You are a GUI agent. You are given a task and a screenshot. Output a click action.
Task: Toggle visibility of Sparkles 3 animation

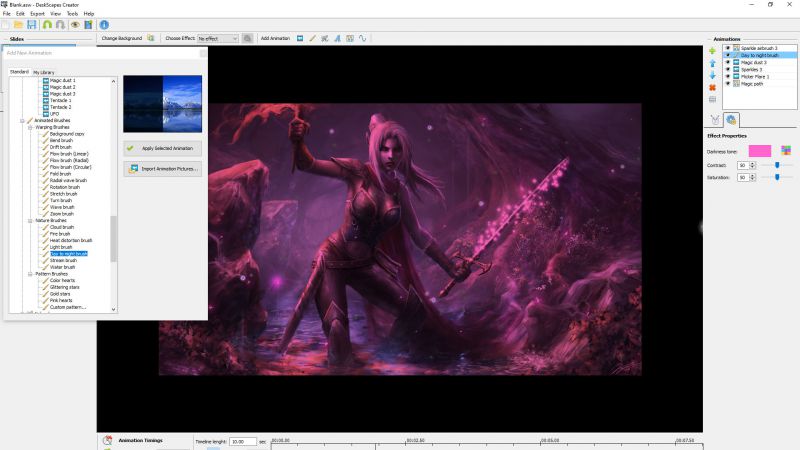728,69
